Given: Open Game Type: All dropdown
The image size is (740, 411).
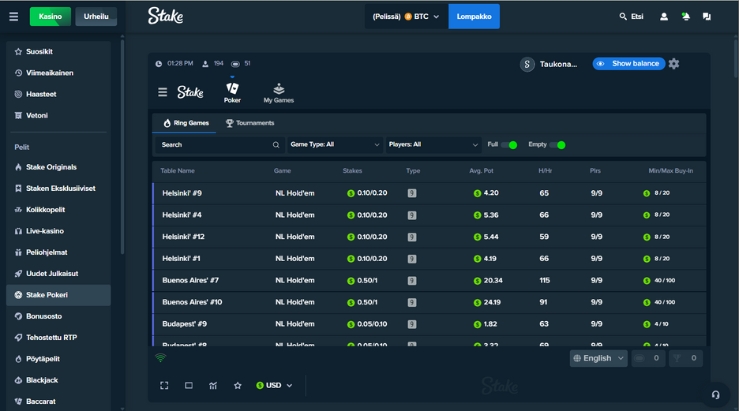Looking at the screenshot, I should pyautogui.click(x=335, y=145).
